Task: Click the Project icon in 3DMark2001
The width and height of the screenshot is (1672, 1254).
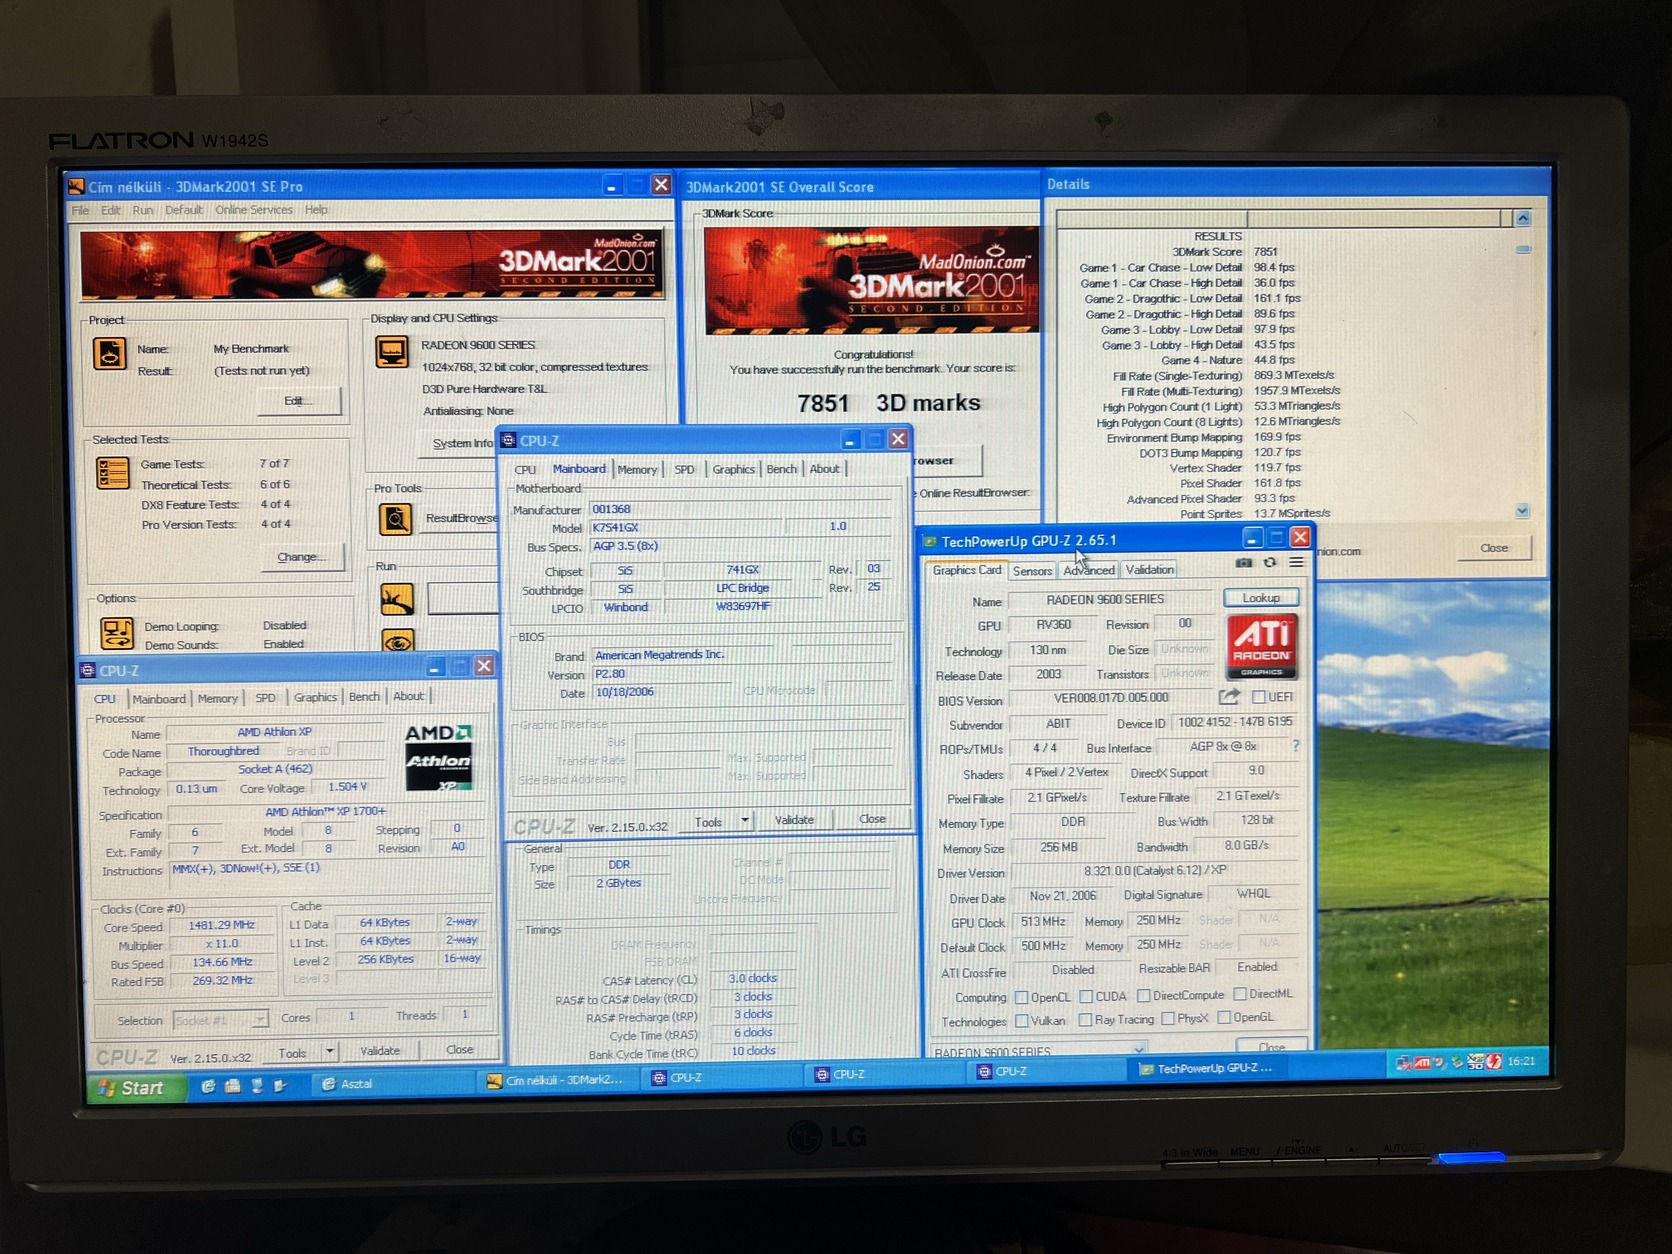Action: point(109,353)
